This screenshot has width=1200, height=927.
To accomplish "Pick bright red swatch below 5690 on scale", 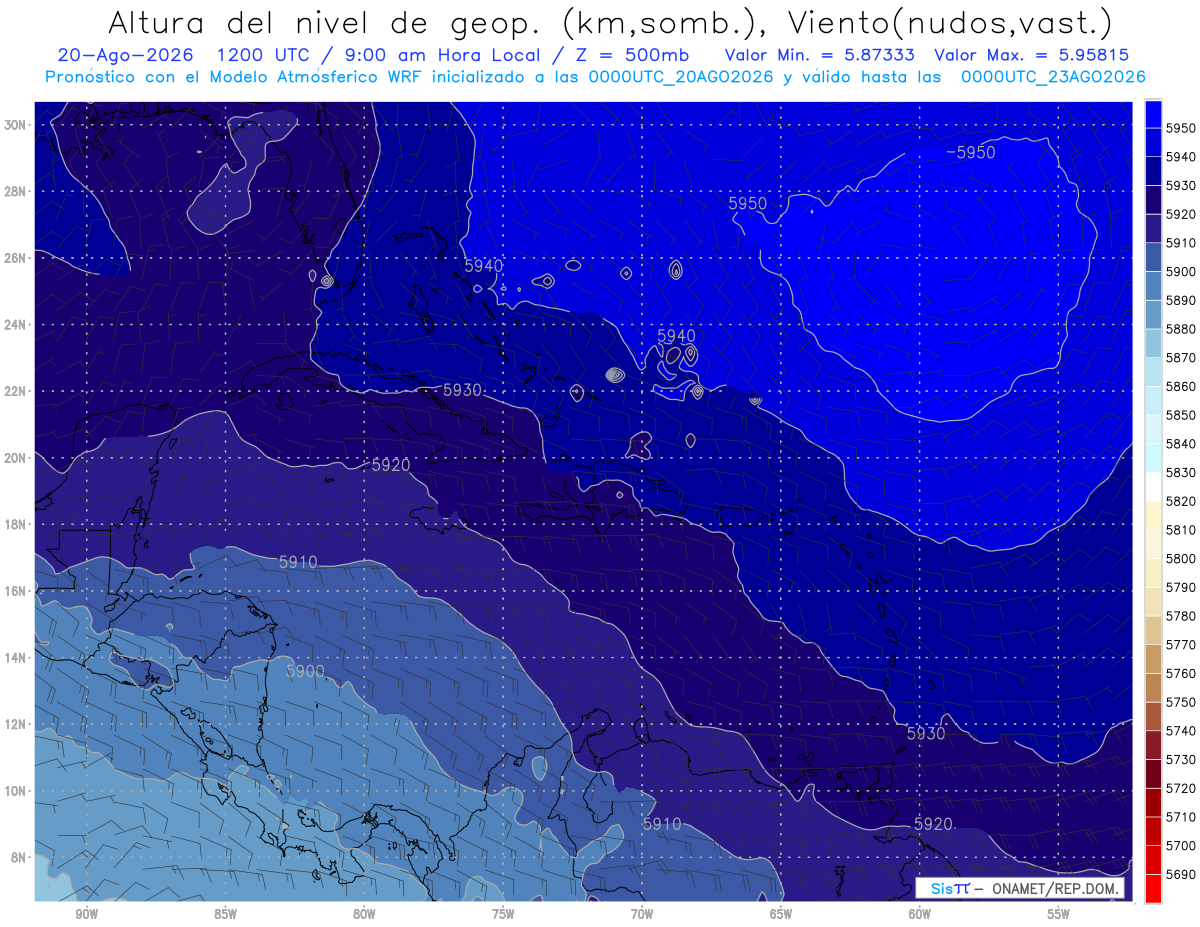I will pos(1153,888).
